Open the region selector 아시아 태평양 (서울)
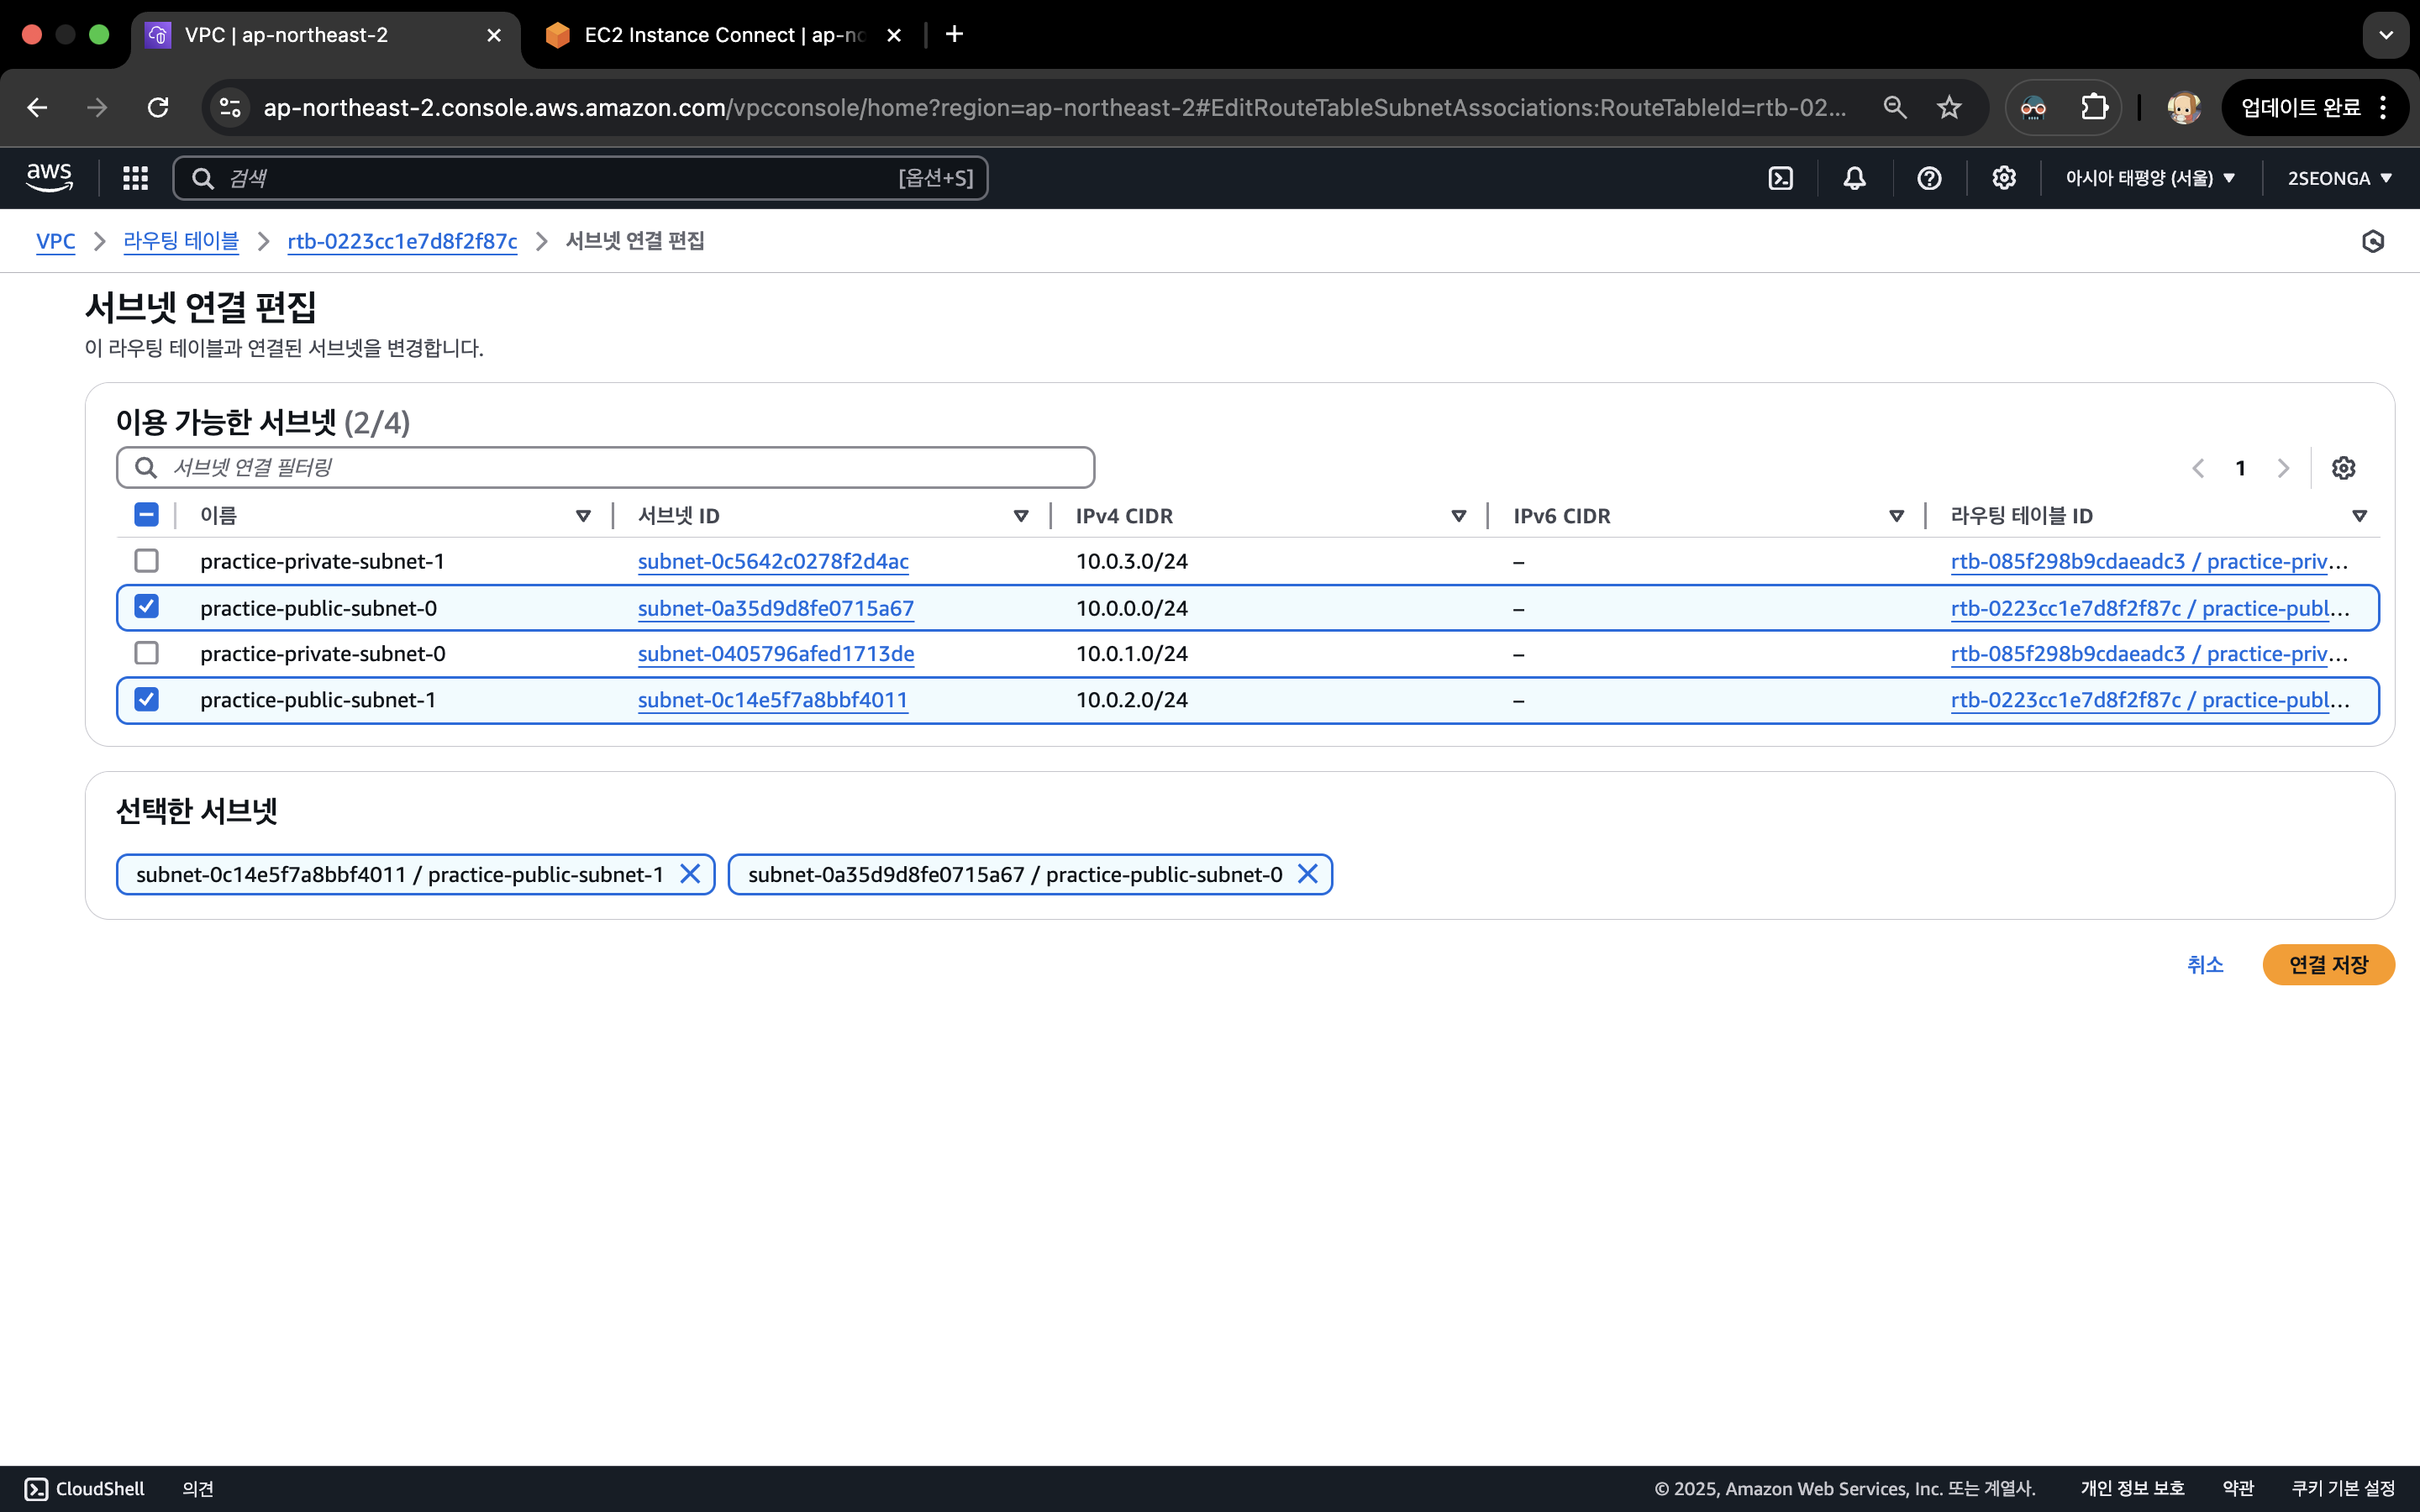 click(x=2149, y=178)
